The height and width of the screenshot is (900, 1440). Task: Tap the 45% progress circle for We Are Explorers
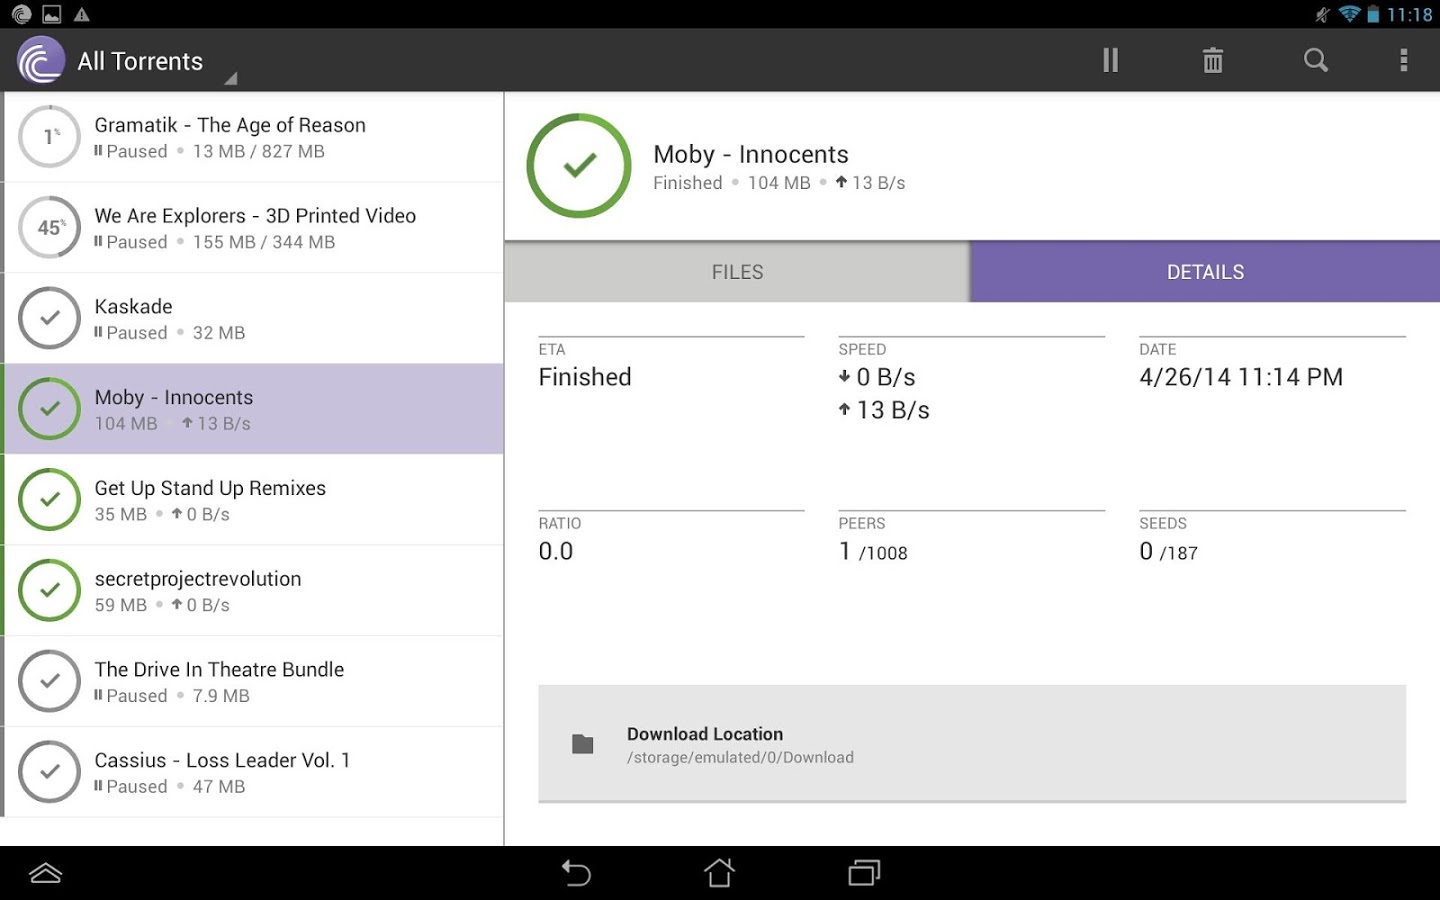point(50,228)
